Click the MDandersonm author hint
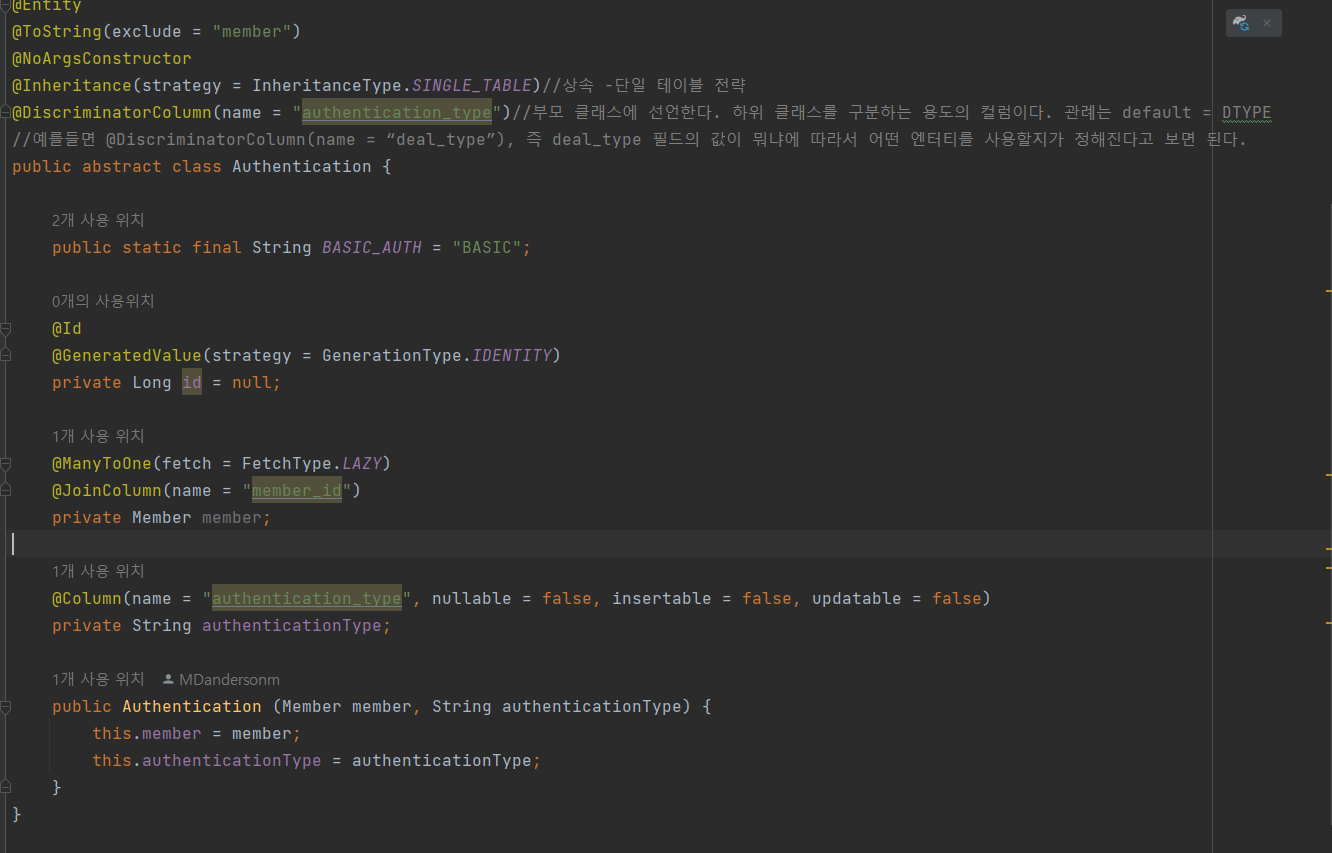This screenshot has height=853, width=1332. click(x=221, y=679)
